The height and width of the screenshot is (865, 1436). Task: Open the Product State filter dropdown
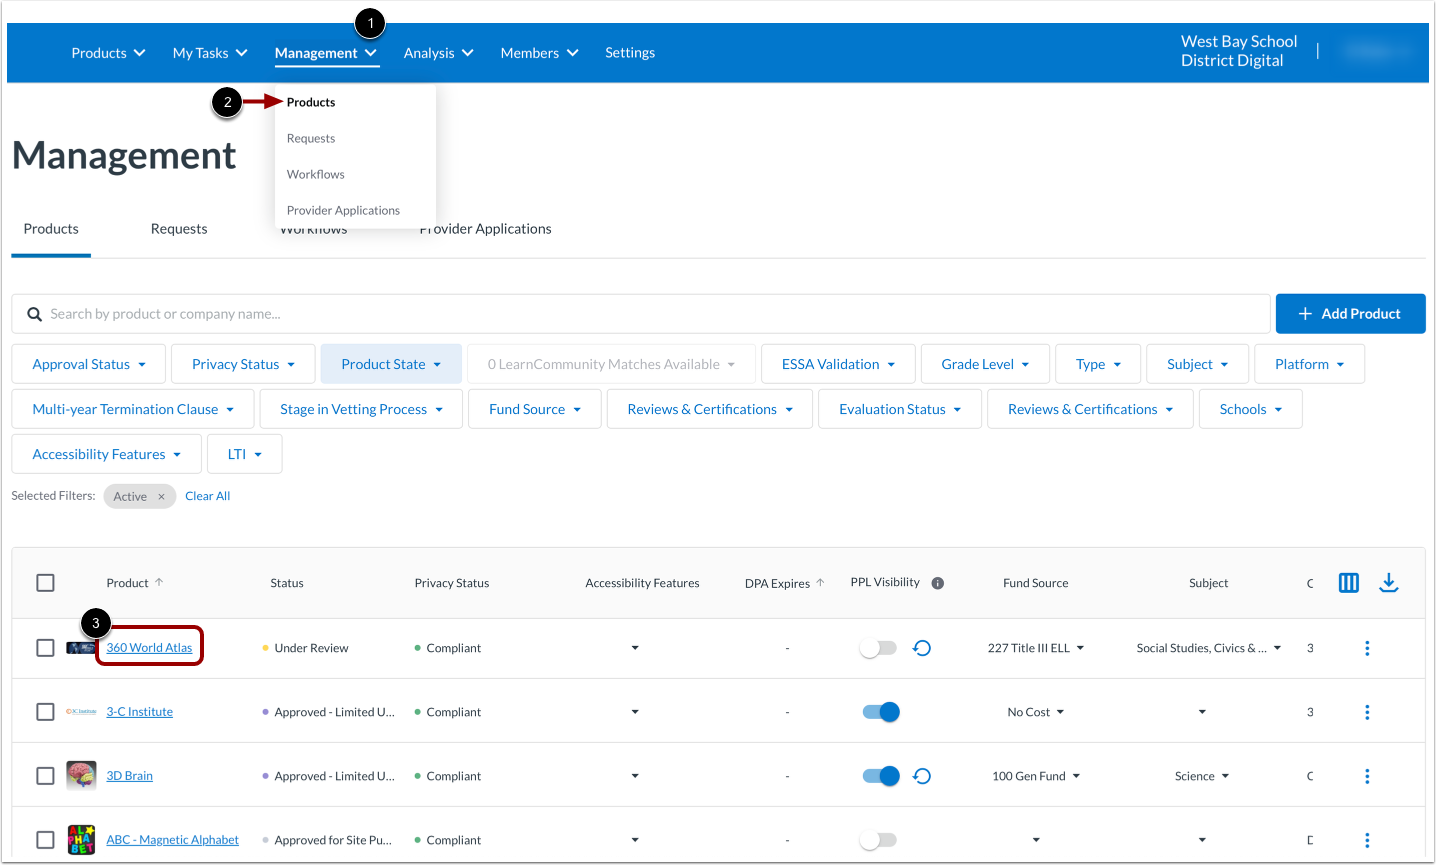point(391,364)
